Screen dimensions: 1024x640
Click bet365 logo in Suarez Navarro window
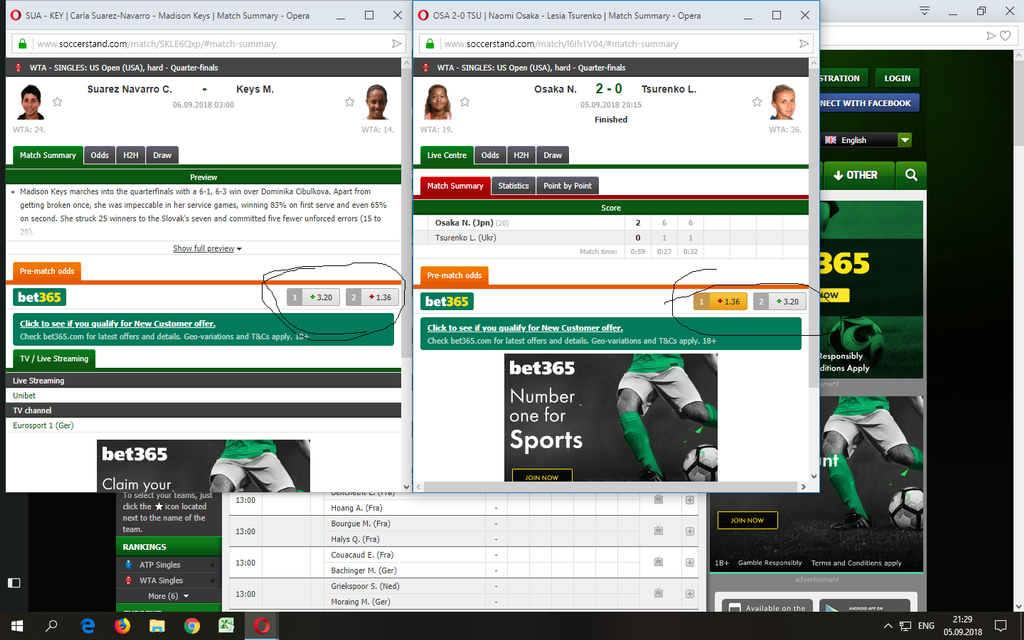click(39, 297)
